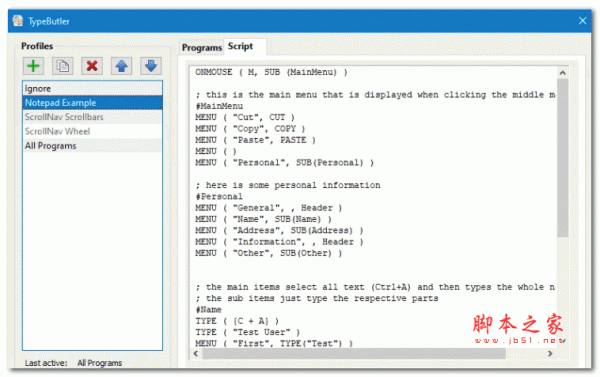The image size is (600, 377).
Task: Click the vertical scrollbar thumb in script
Action: click(x=562, y=158)
